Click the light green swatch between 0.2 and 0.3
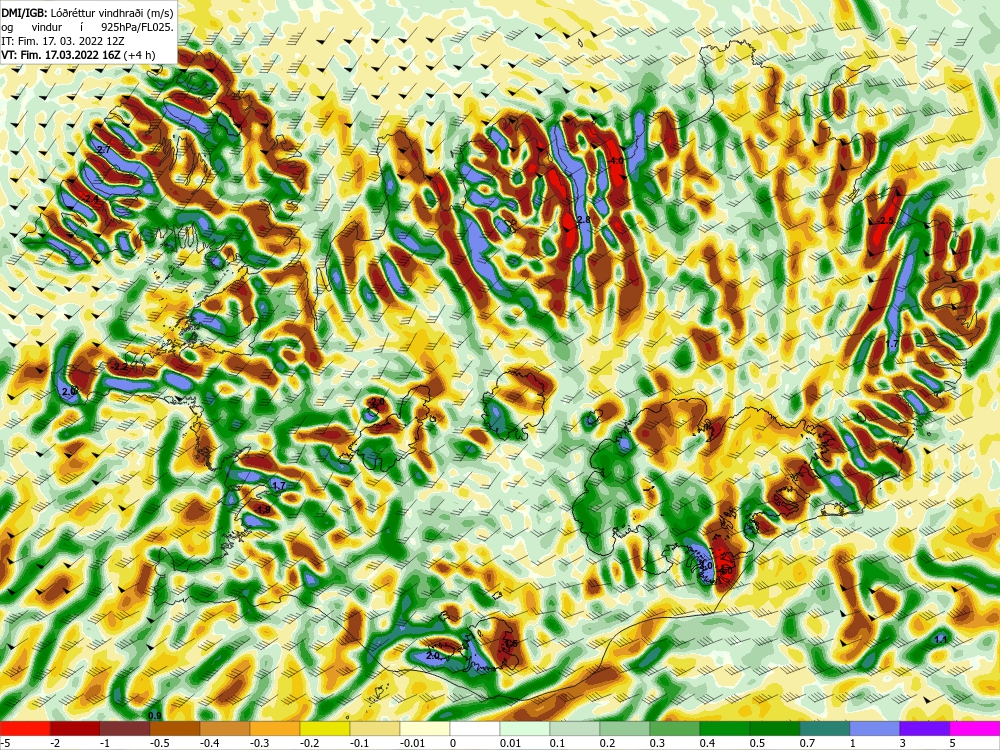Viewport: 1000px width, 750px height. pos(625,728)
